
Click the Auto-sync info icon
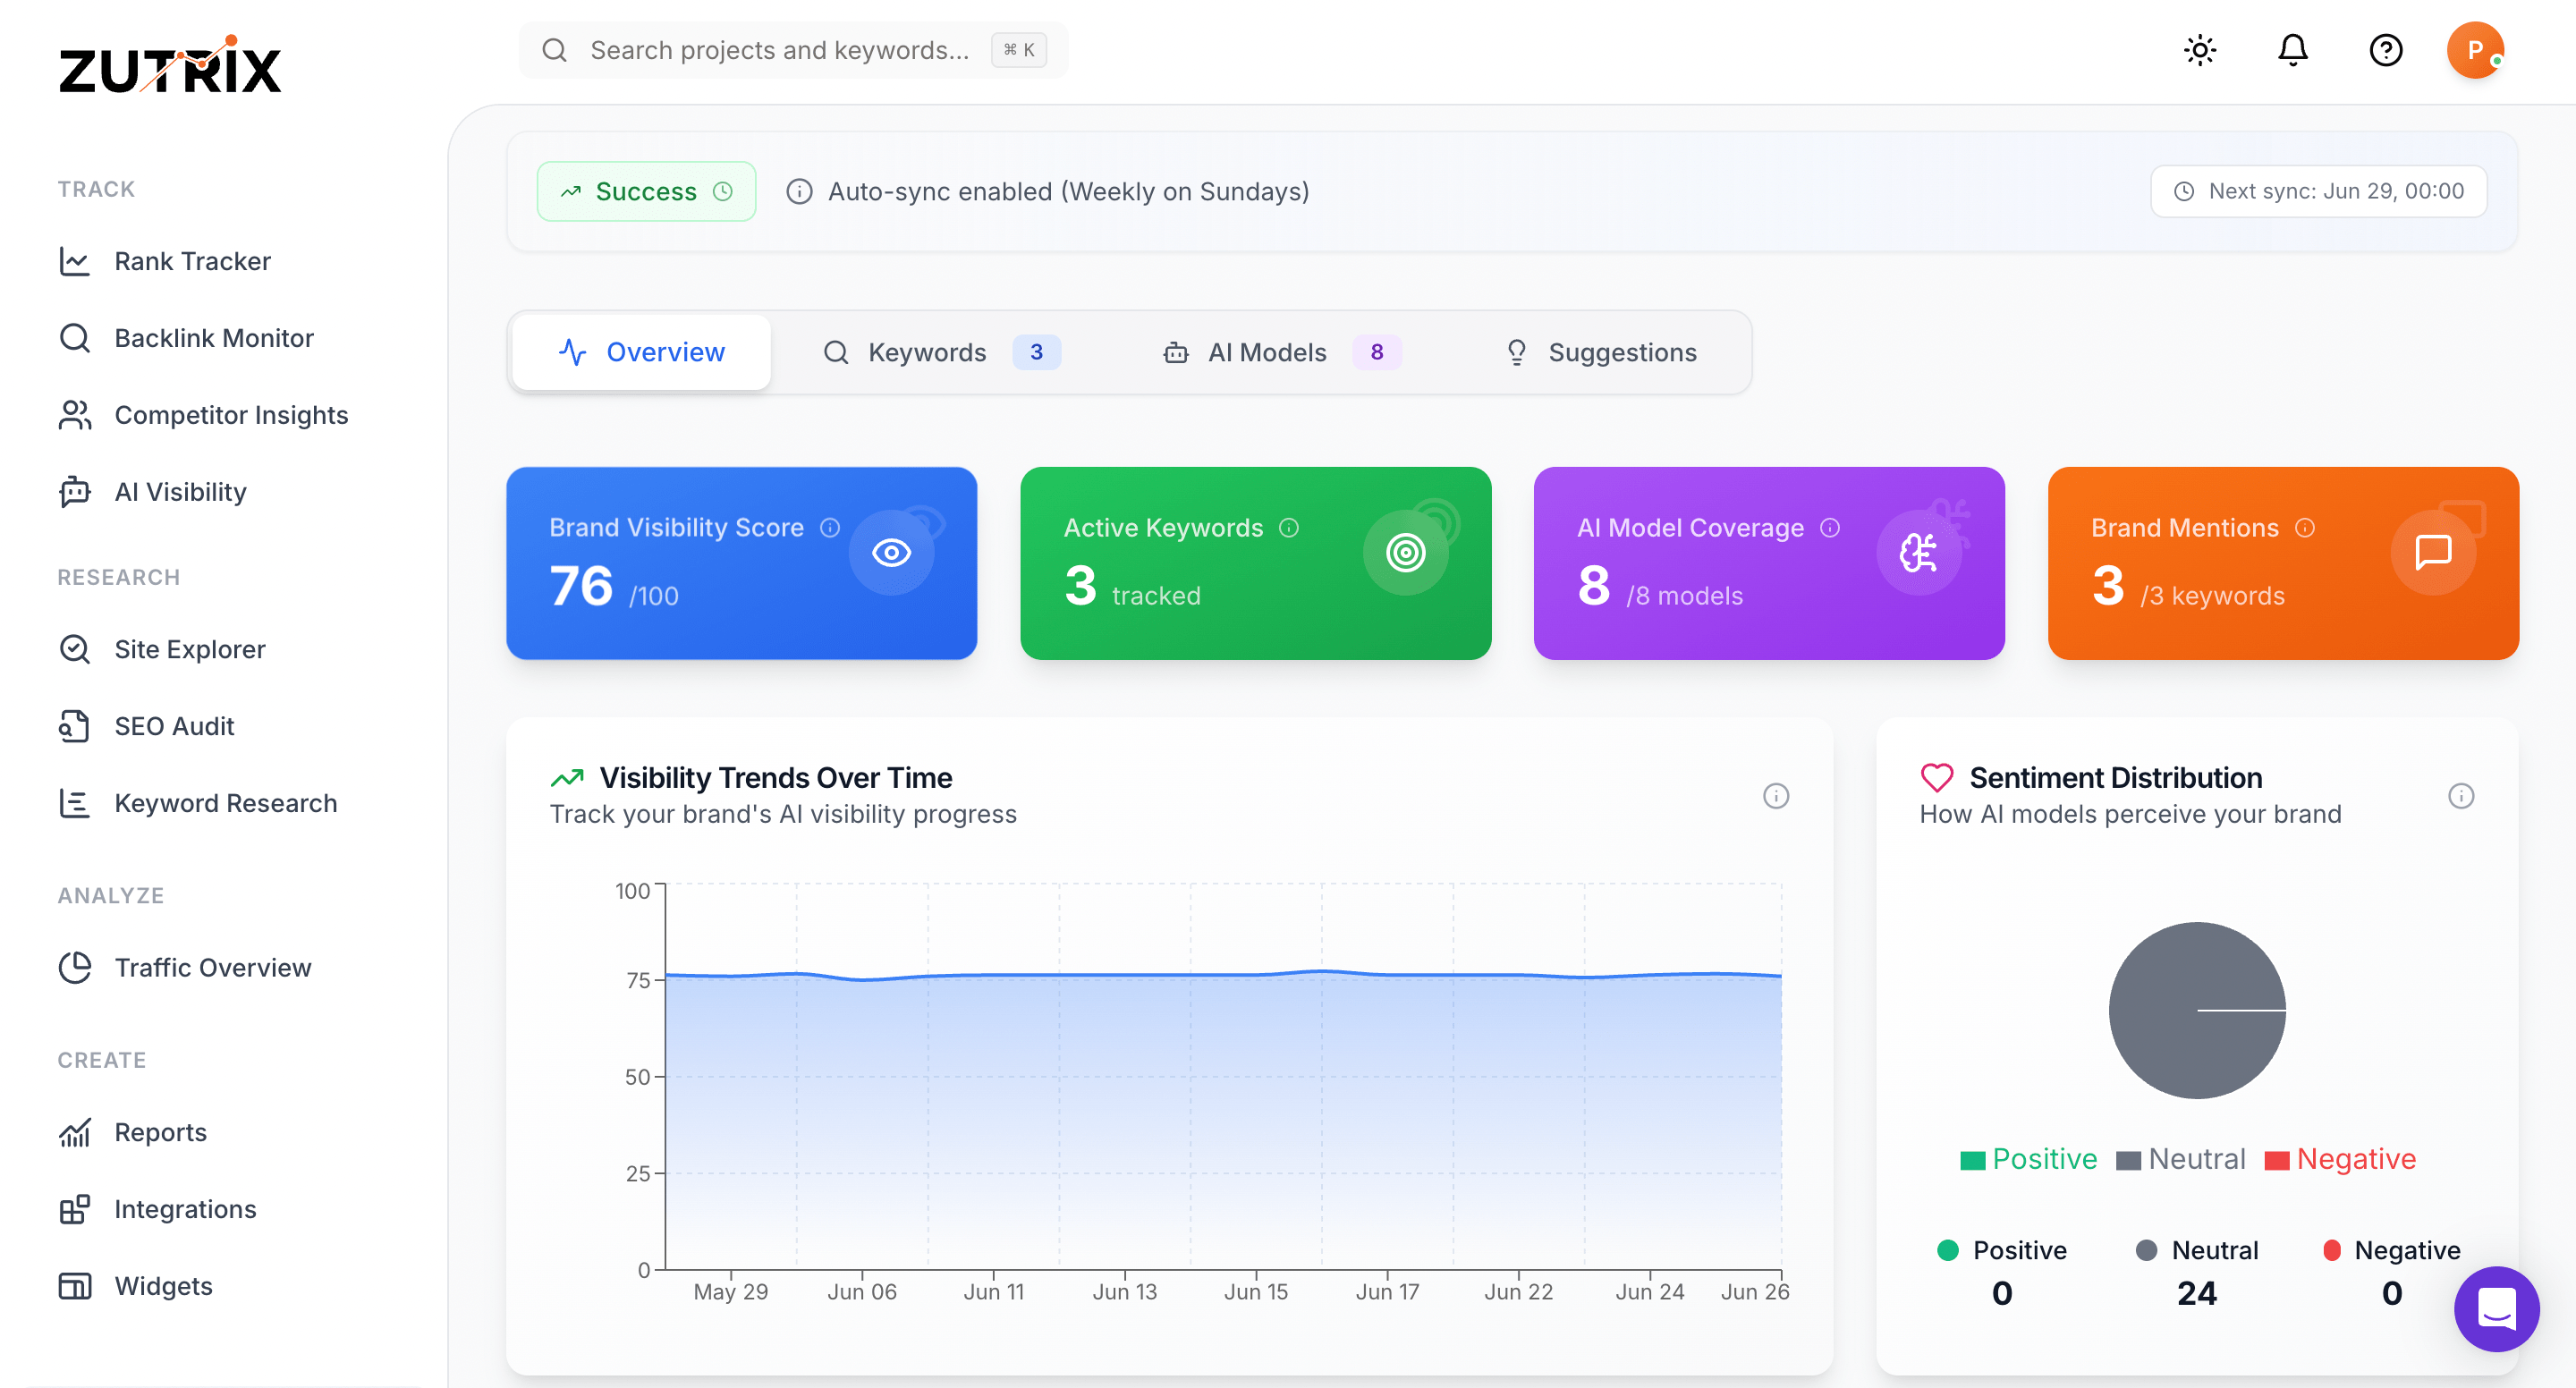tap(799, 191)
